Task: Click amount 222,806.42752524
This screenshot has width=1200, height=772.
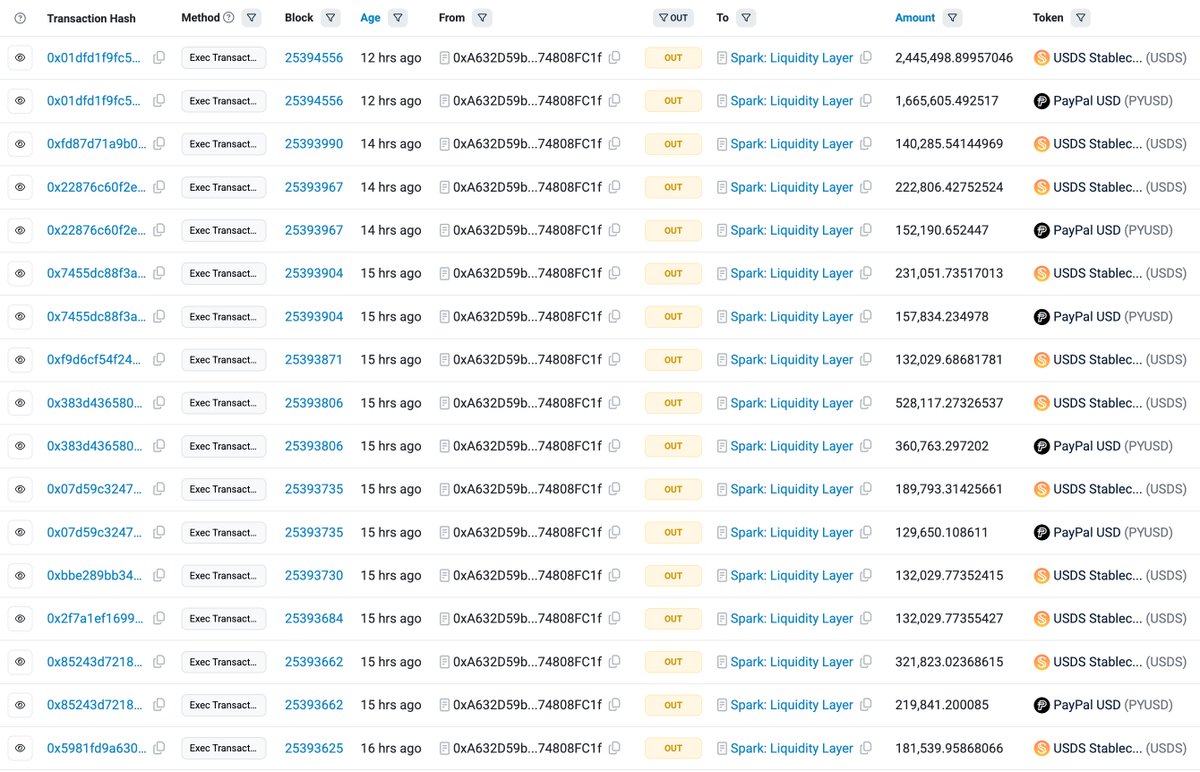Action: pos(949,187)
